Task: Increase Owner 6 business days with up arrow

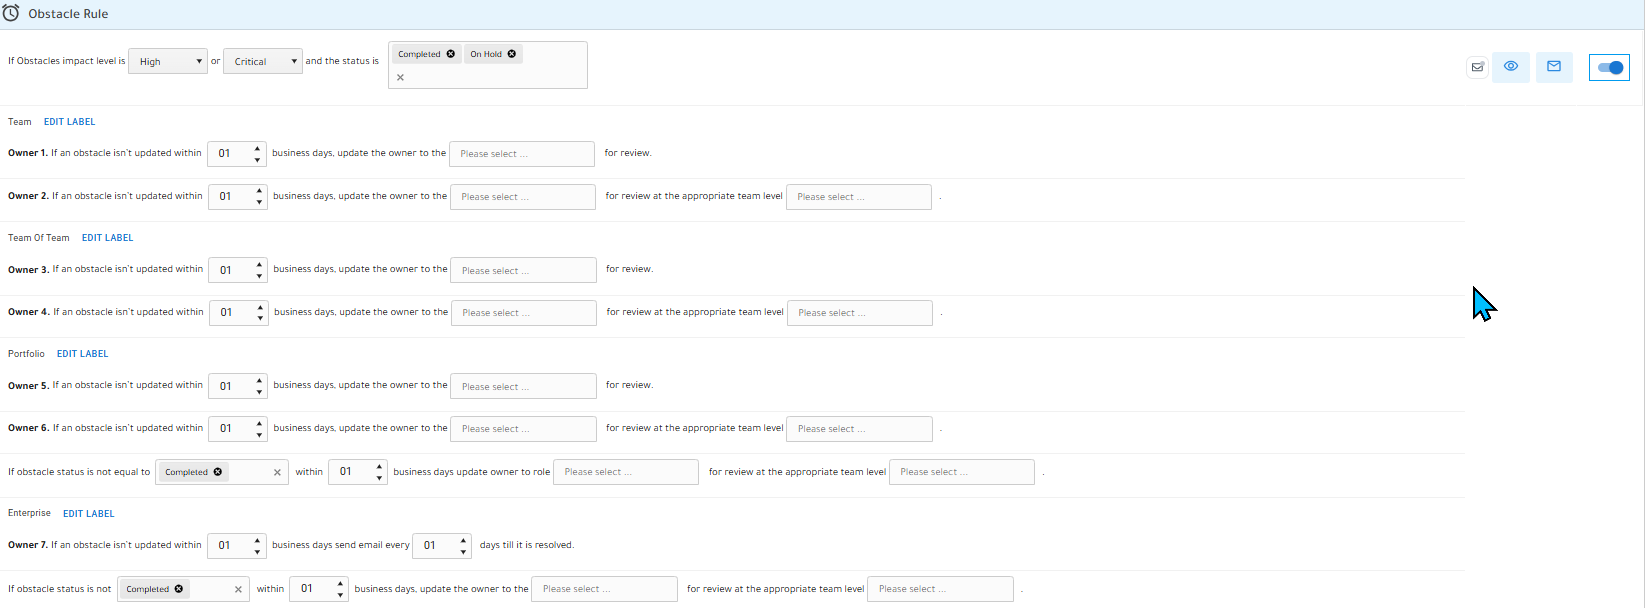Action: [260, 423]
